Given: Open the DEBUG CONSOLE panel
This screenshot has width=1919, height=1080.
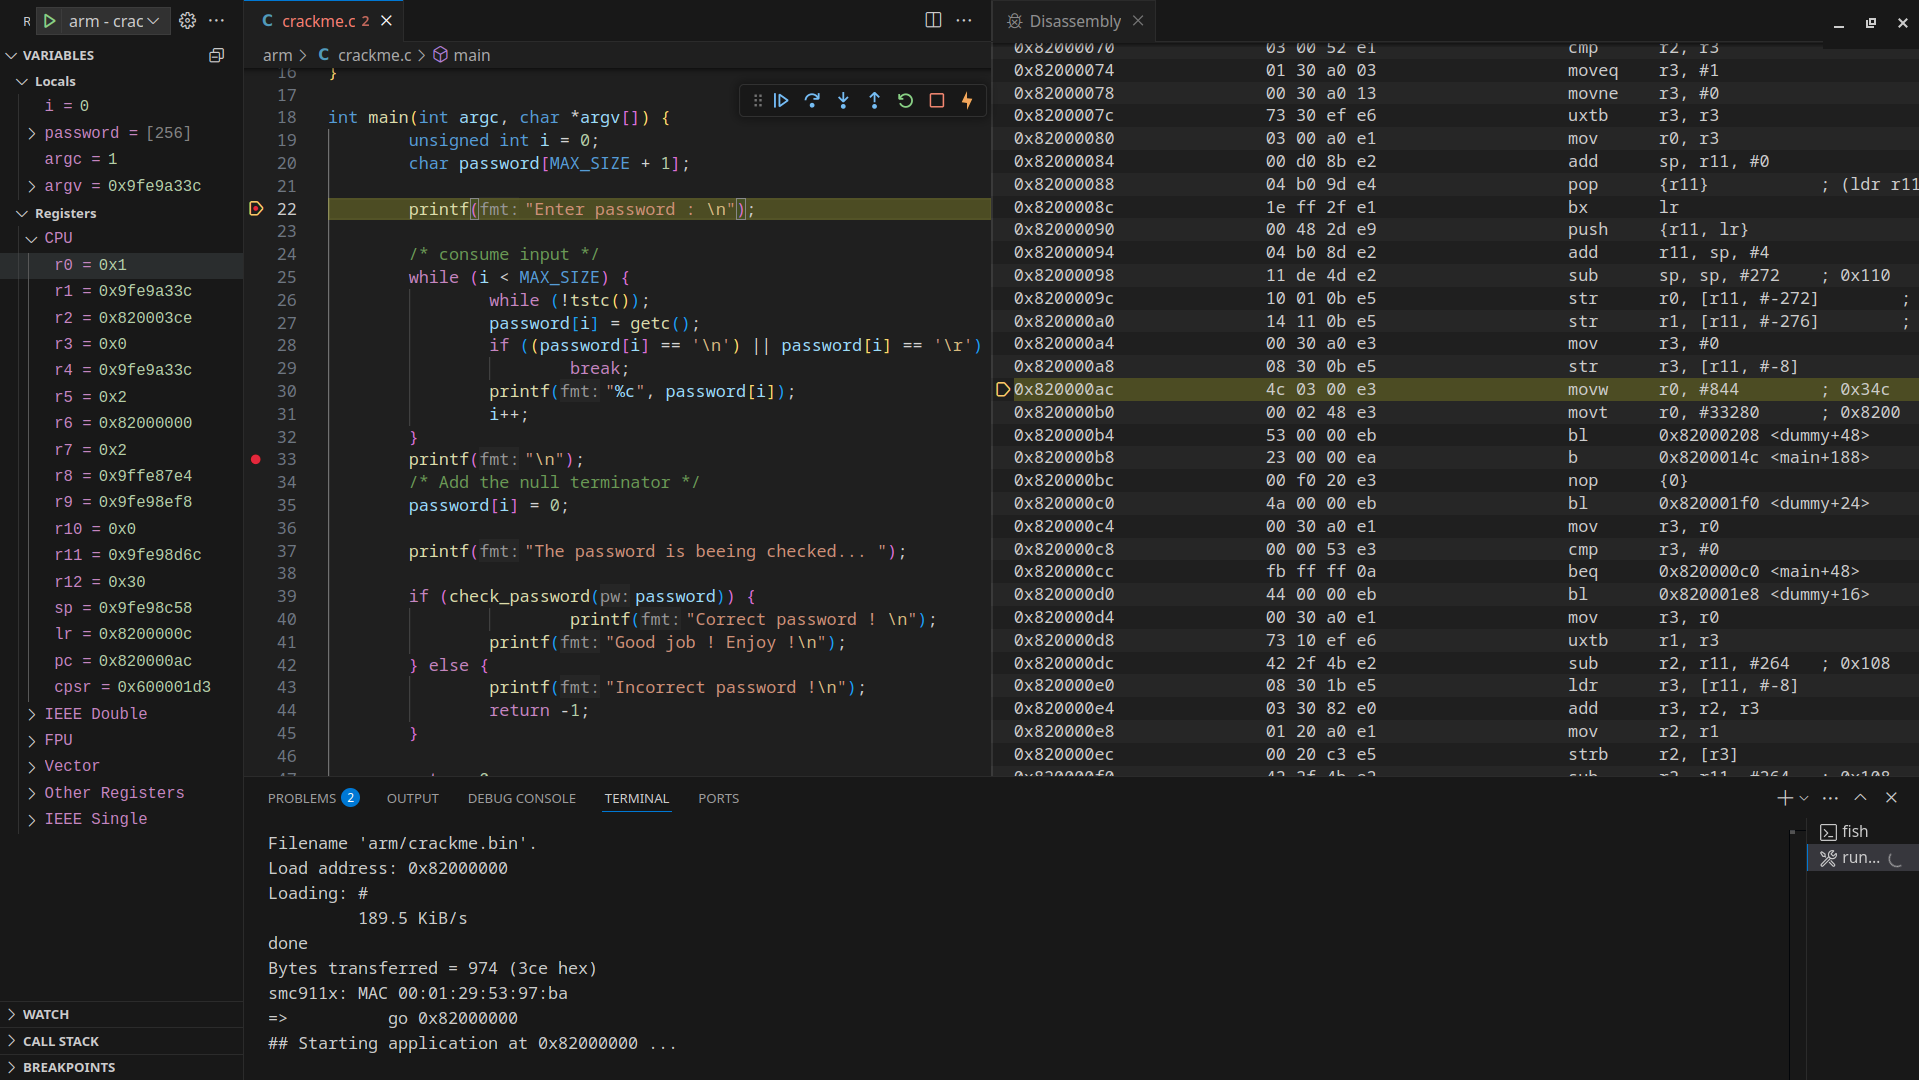Looking at the screenshot, I should click(x=521, y=798).
